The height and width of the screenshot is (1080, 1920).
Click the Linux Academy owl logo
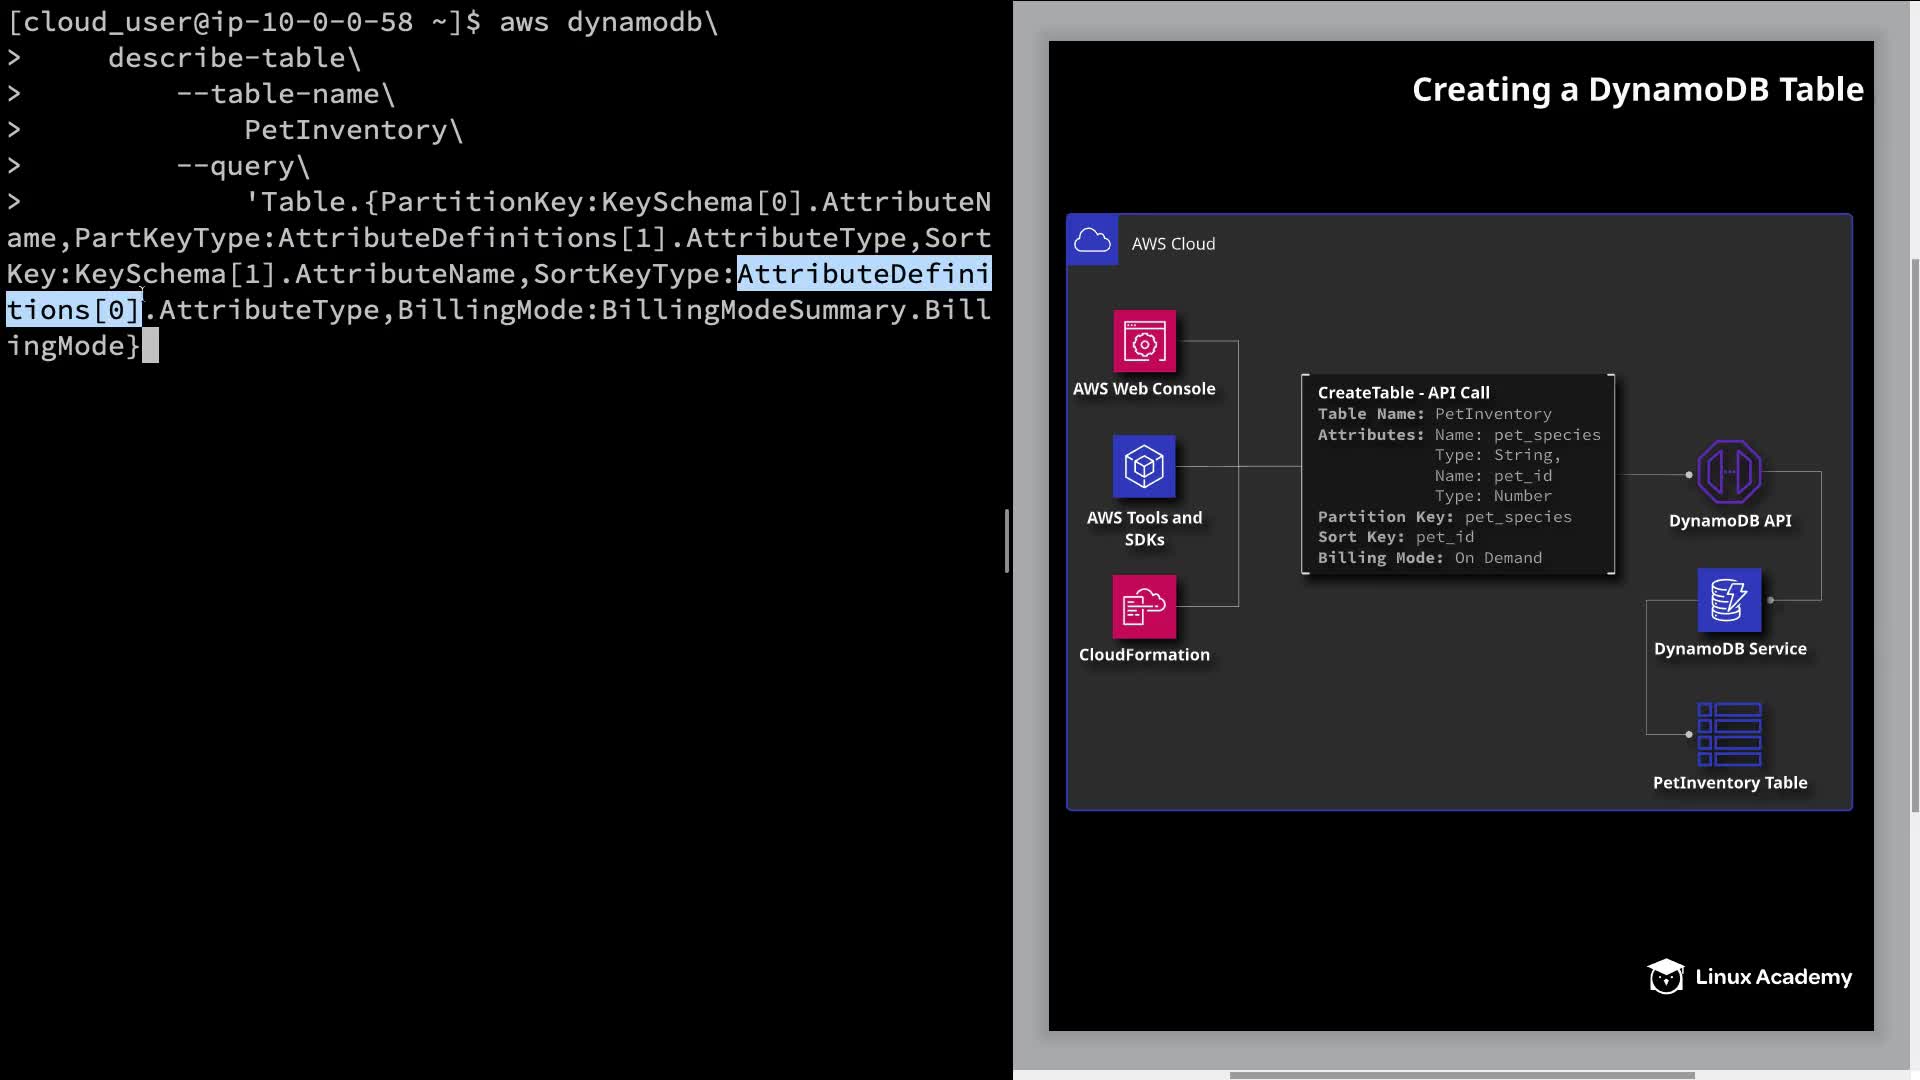click(x=1666, y=977)
